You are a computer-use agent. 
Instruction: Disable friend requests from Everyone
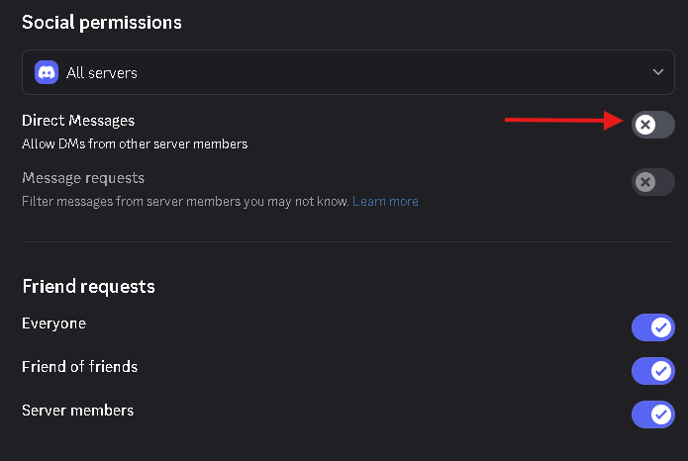[x=653, y=327]
